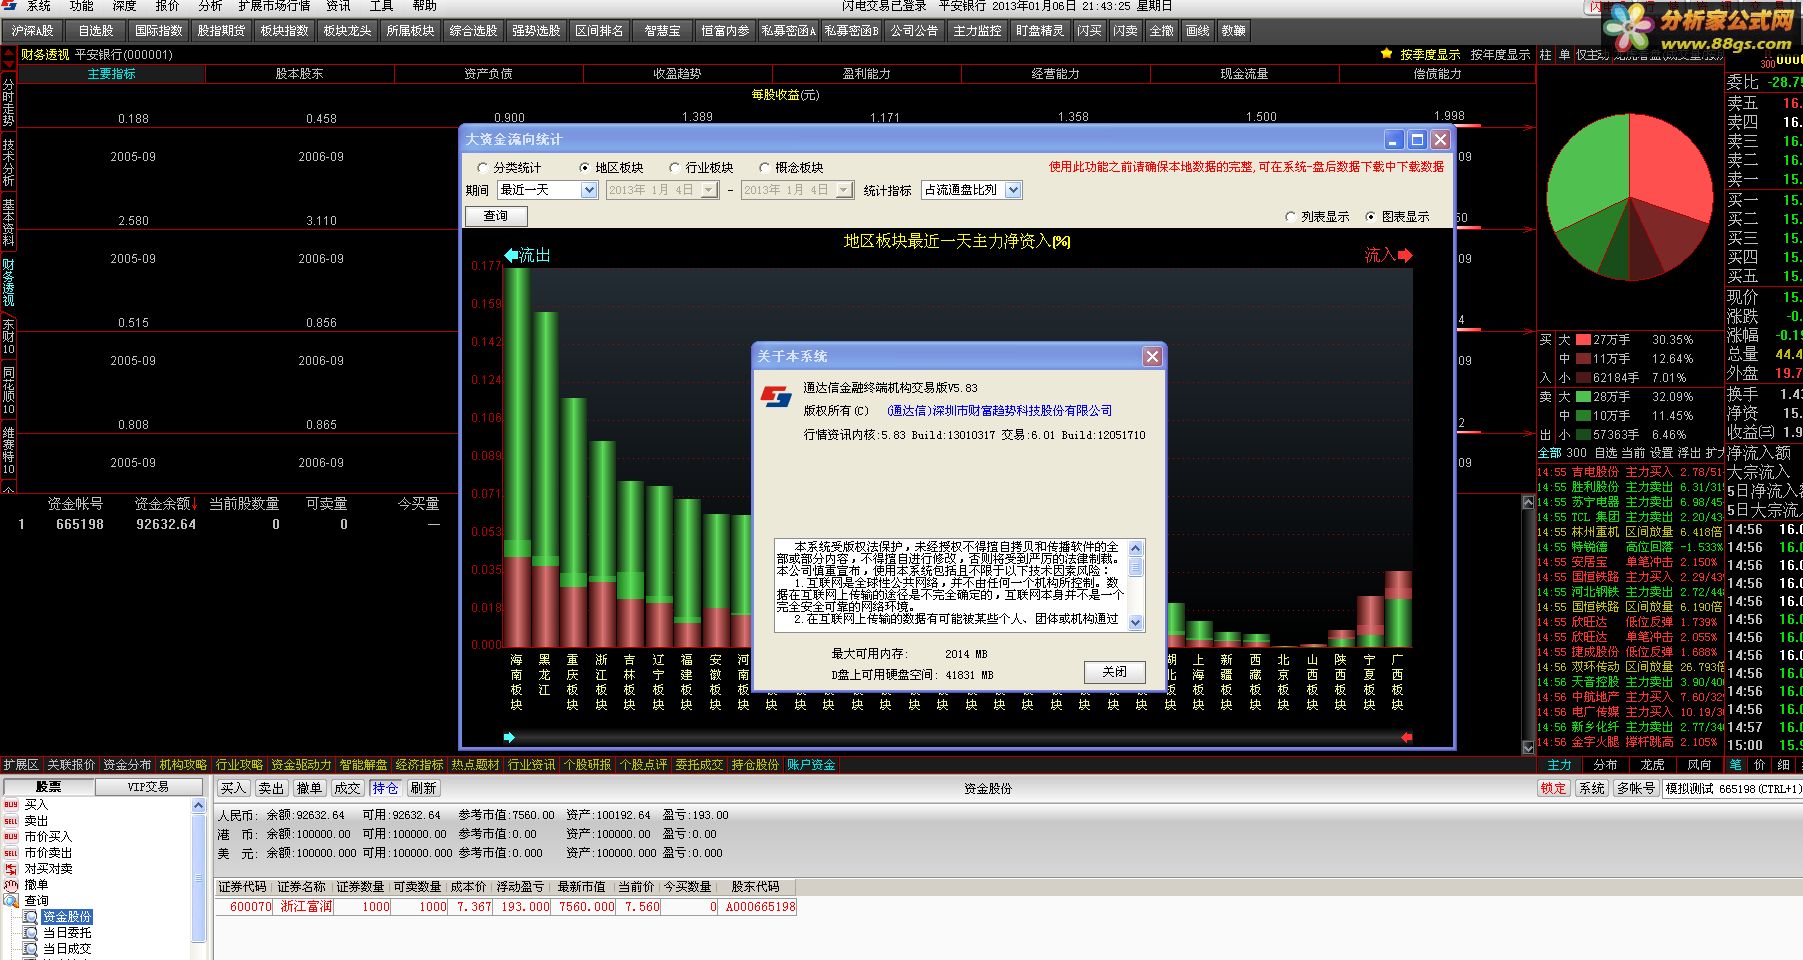Open the 分析 menu
Screen dimensions: 1803x960
(x=210, y=6)
